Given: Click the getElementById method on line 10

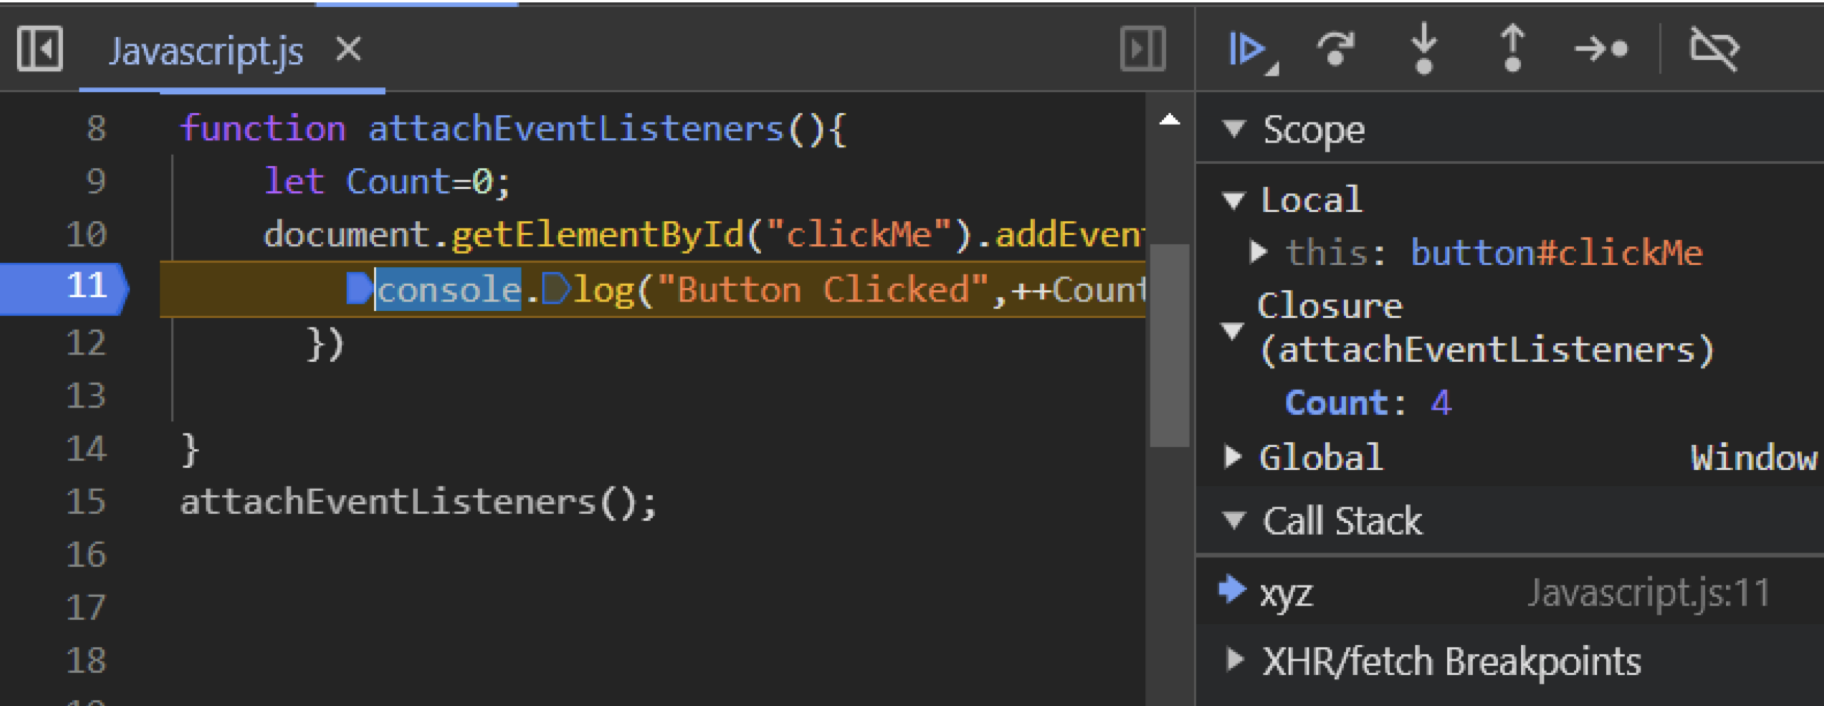Looking at the screenshot, I should coord(598,235).
